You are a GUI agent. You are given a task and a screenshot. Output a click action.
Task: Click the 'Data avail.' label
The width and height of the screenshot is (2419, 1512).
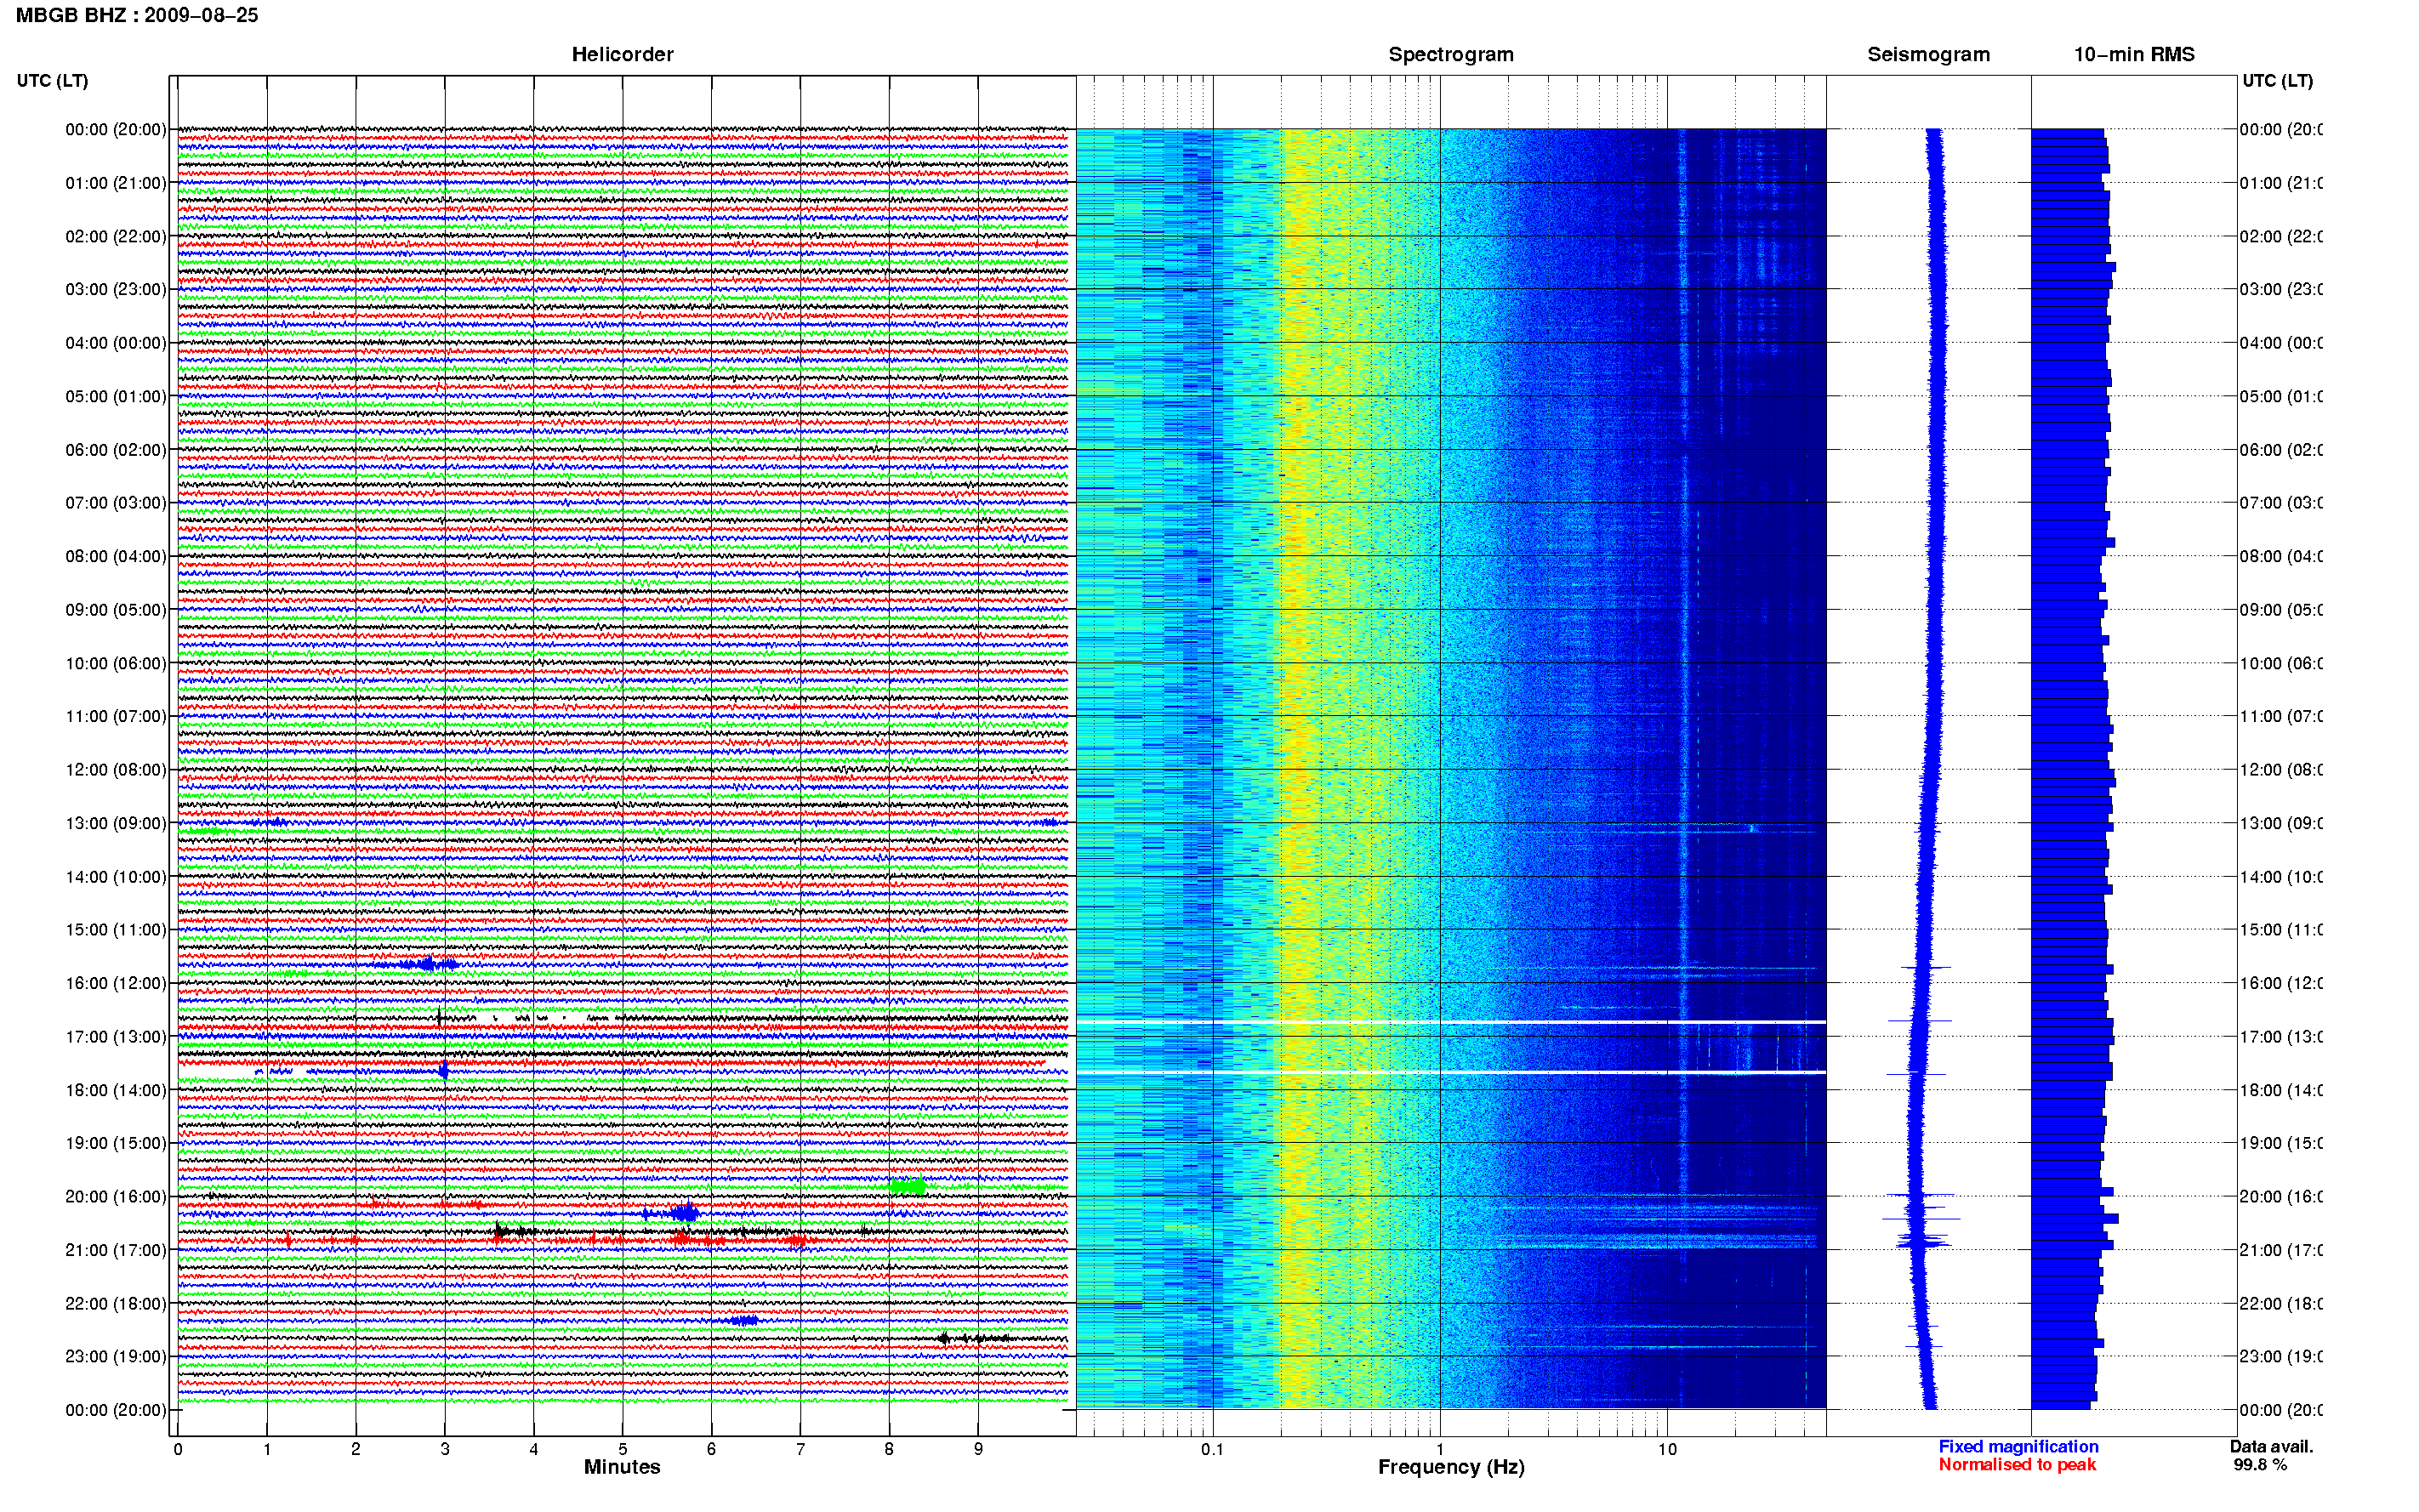tap(2272, 1446)
